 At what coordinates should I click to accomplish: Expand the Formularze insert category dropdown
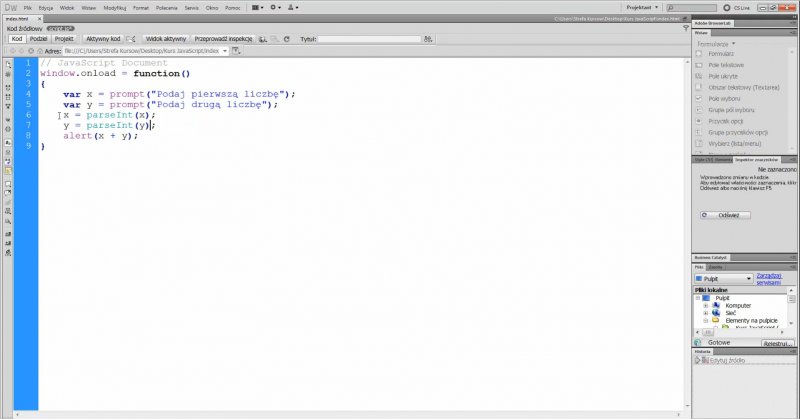click(x=716, y=43)
